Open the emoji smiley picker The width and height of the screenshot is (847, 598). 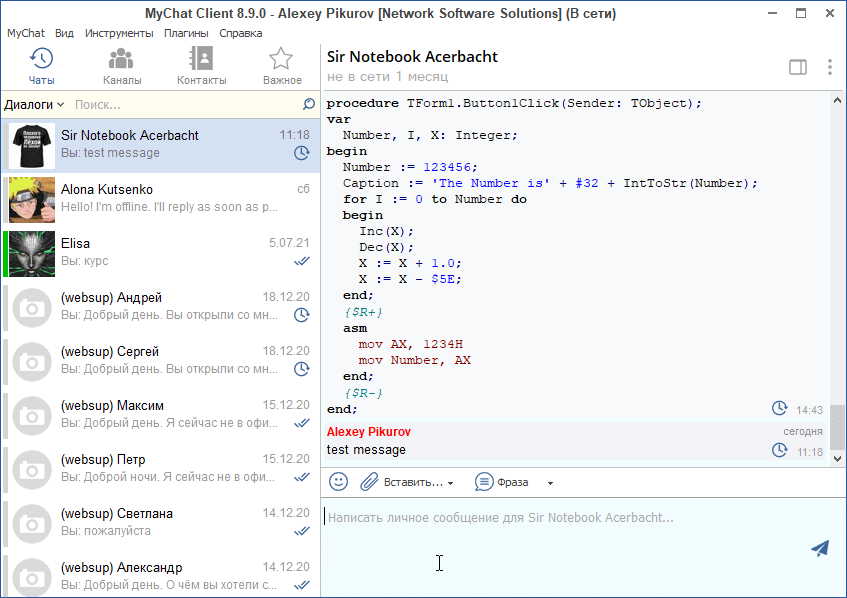[x=339, y=482]
